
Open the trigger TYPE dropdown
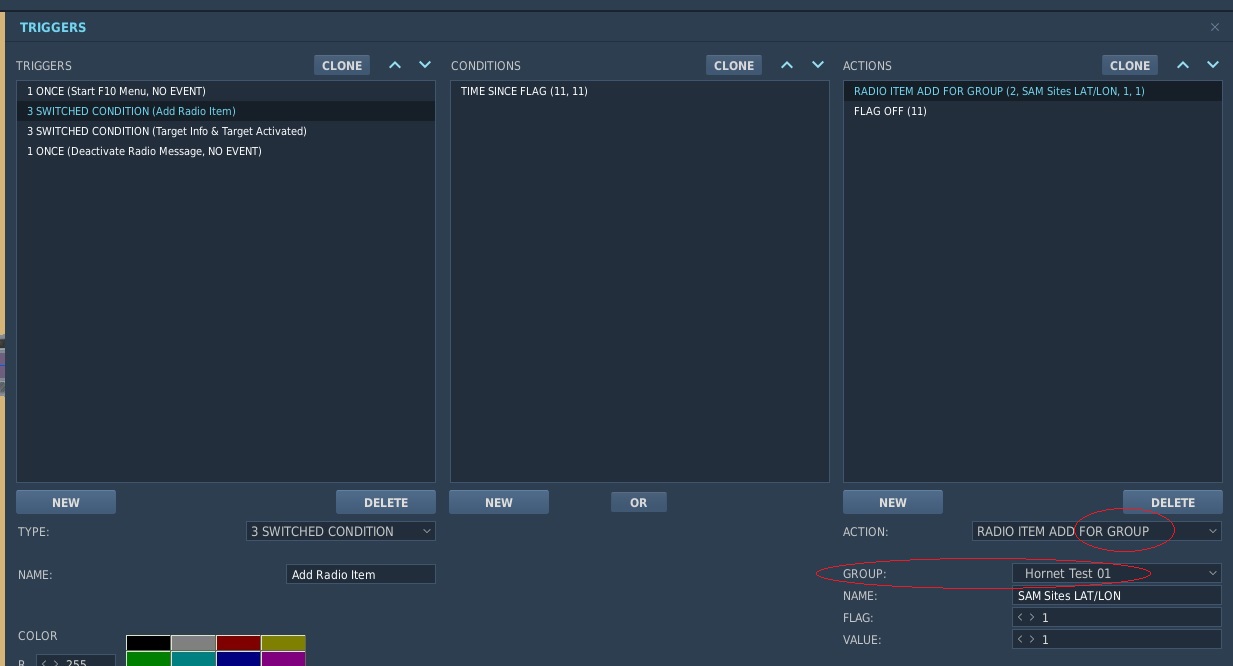pyautogui.click(x=341, y=531)
